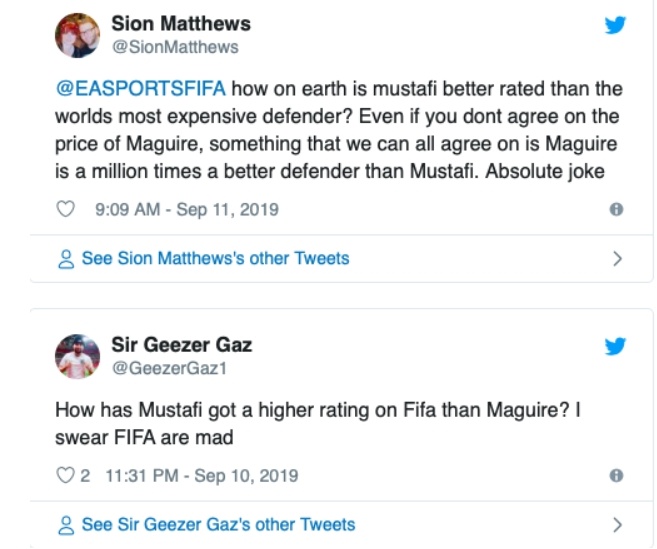657x549 pixels.
Task: Open the 9:09 AM - Sep 11, 2019 timestamp
Action: [186, 210]
